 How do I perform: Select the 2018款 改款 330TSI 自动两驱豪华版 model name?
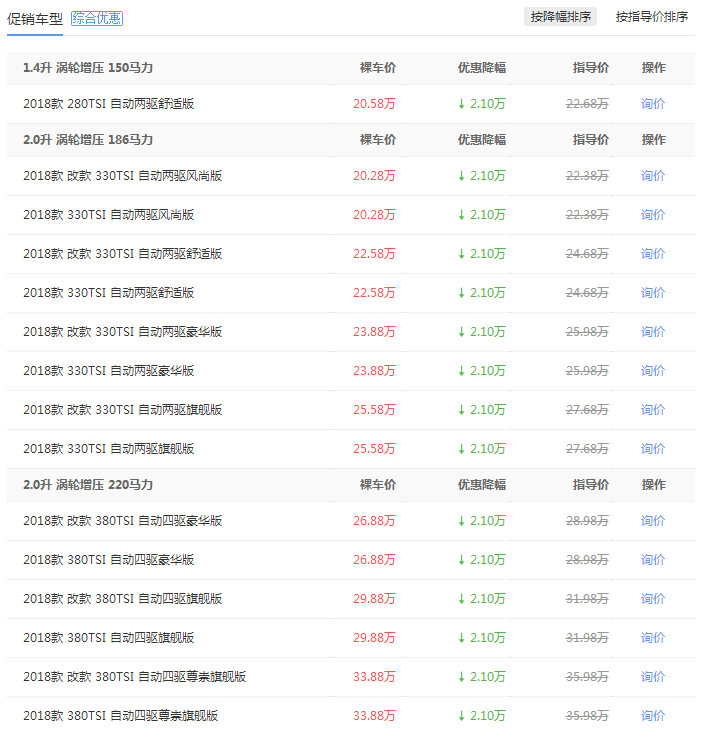pos(122,331)
